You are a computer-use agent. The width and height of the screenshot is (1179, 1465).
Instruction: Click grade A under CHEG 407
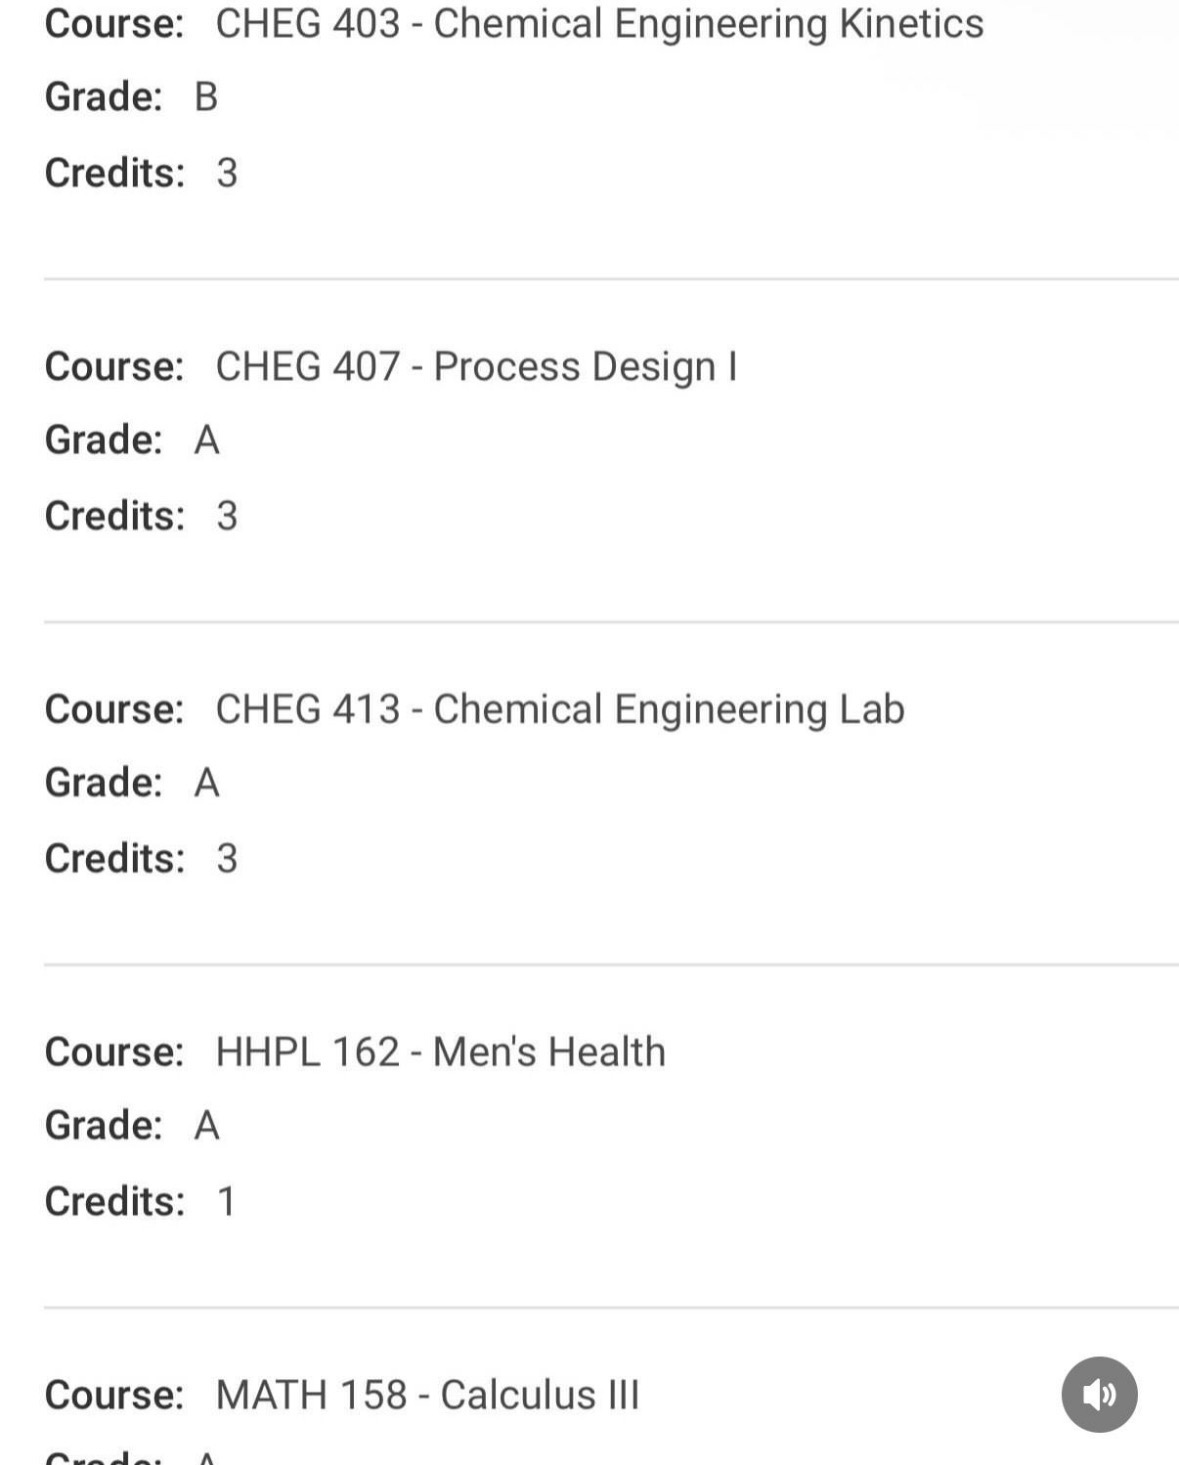coord(207,440)
